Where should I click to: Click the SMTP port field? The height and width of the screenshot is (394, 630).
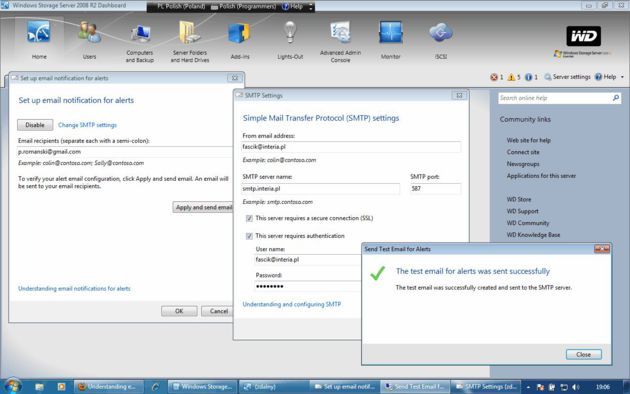click(x=436, y=189)
